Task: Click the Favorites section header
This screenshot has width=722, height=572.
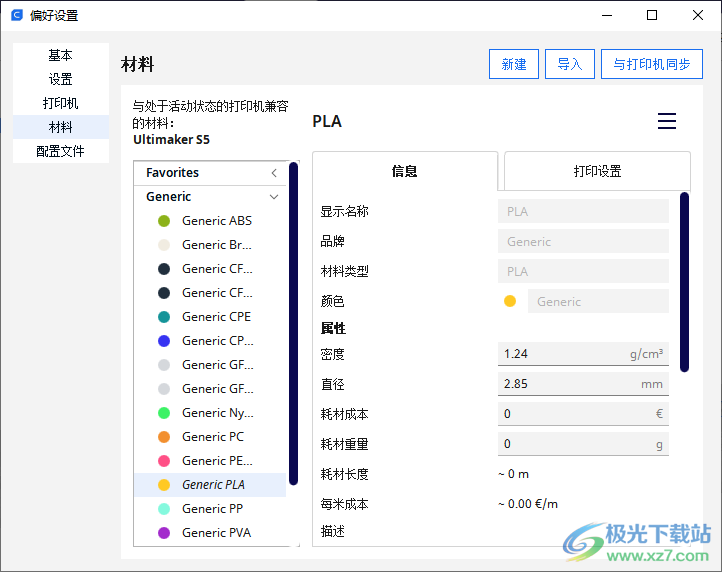Action: click(x=210, y=173)
